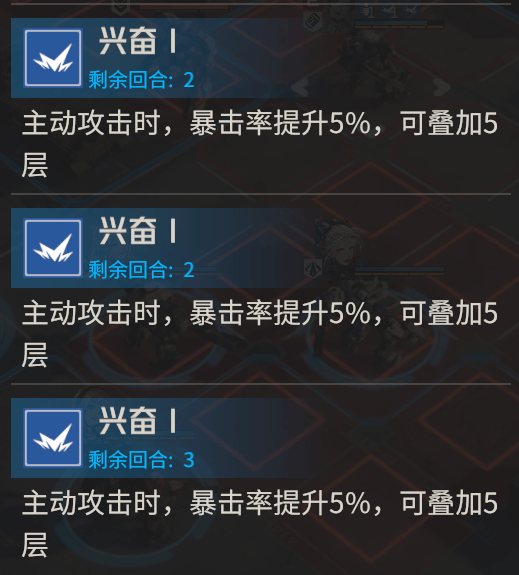The image size is (519, 575).
Task: Click the dimmed health bar behind the middle entry
Action: coord(399,271)
